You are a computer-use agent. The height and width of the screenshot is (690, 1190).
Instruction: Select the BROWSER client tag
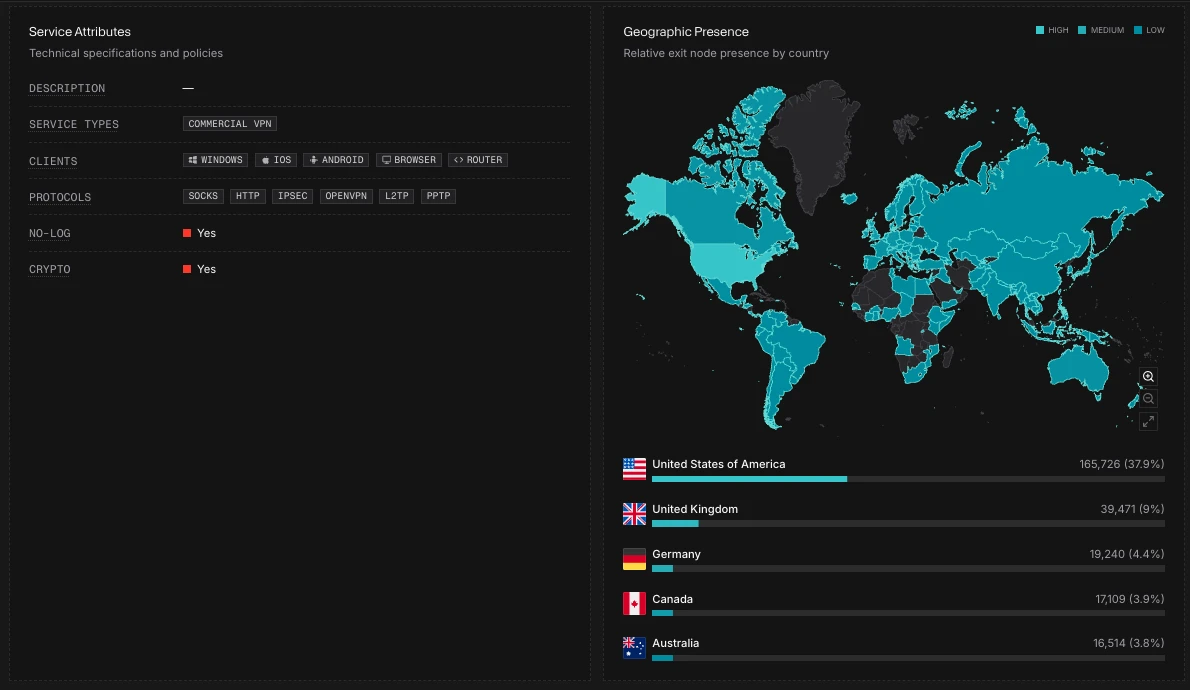409,160
